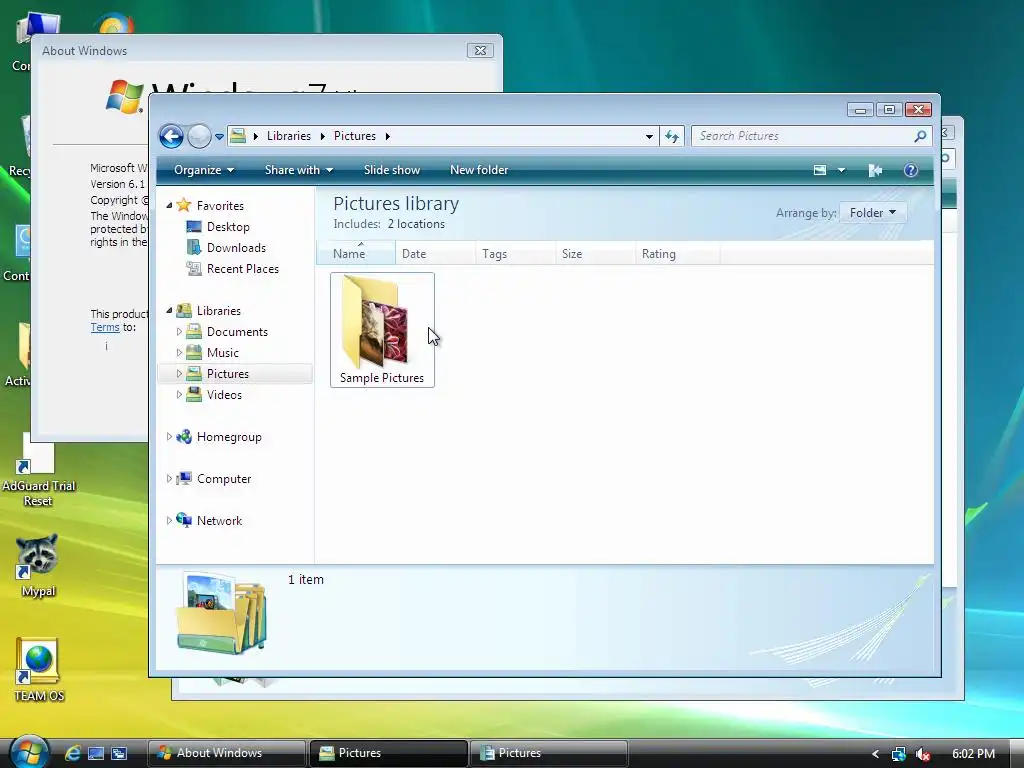Close the About Windows dialog
This screenshot has height=768, width=1024.
pyautogui.click(x=480, y=50)
